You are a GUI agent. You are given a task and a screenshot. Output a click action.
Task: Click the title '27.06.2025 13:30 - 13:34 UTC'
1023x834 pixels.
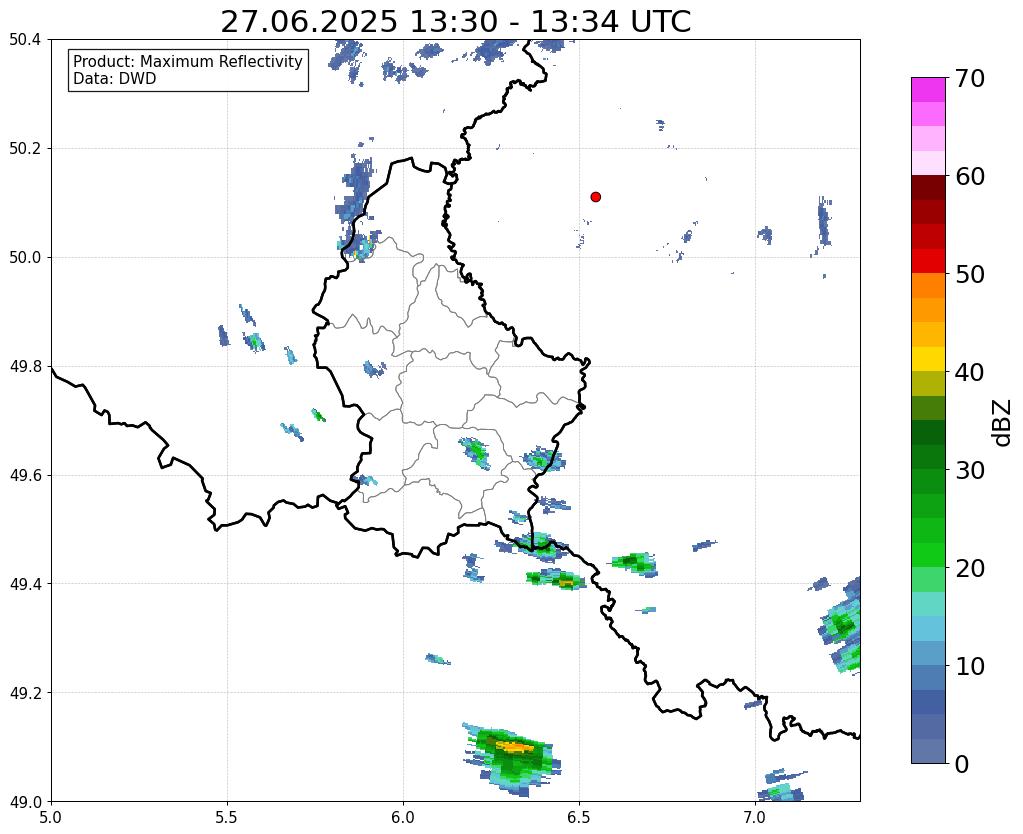coord(455,22)
